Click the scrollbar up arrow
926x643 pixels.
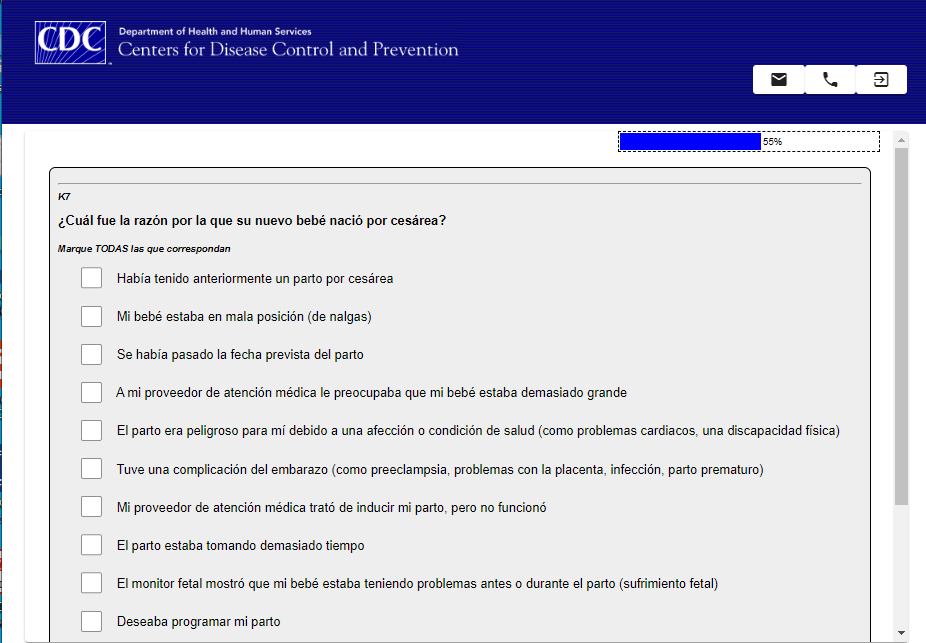[x=901, y=140]
